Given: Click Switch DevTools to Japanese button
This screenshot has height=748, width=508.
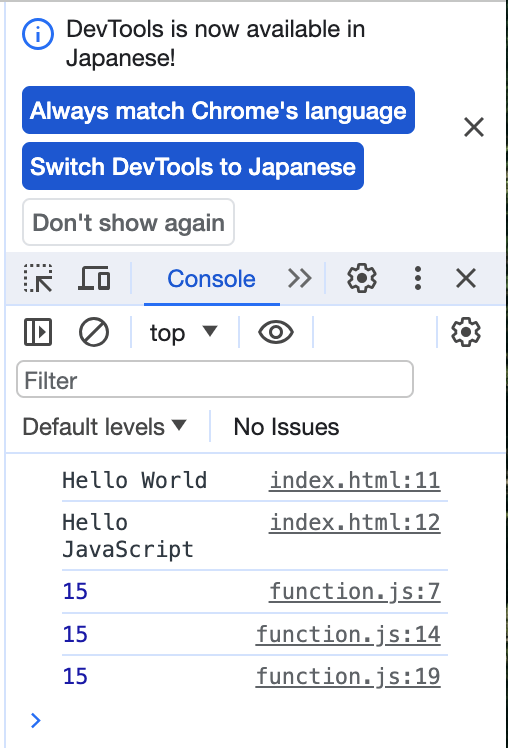Looking at the screenshot, I should click(x=193, y=166).
